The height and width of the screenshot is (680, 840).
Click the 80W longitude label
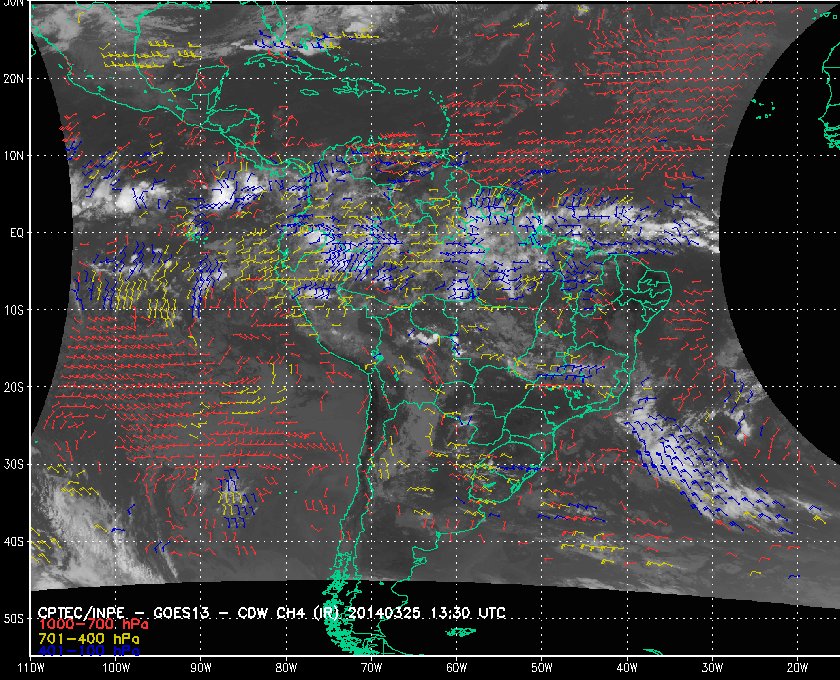(x=286, y=668)
